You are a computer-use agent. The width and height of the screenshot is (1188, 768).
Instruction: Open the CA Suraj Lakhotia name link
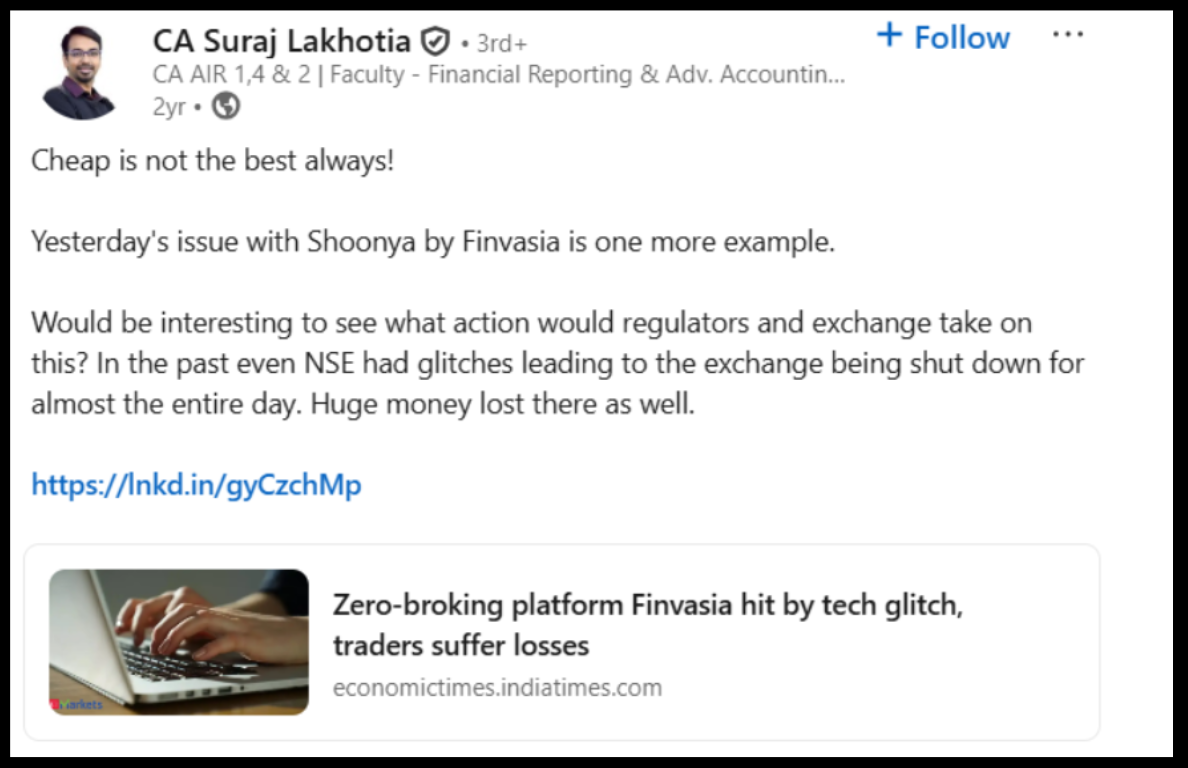click(x=281, y=41)
